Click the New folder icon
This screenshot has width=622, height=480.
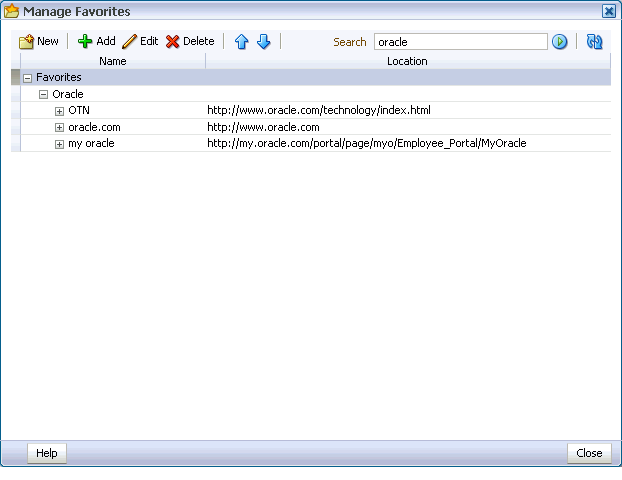pyautogui.click(x=27, y=42)
